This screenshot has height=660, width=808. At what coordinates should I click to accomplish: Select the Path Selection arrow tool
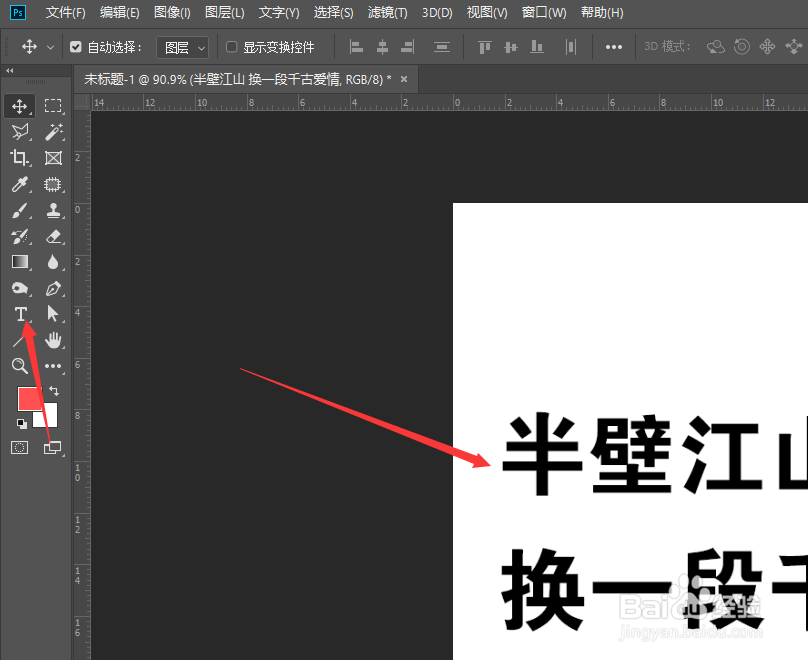pyautogui.click(x=53, y=314)
